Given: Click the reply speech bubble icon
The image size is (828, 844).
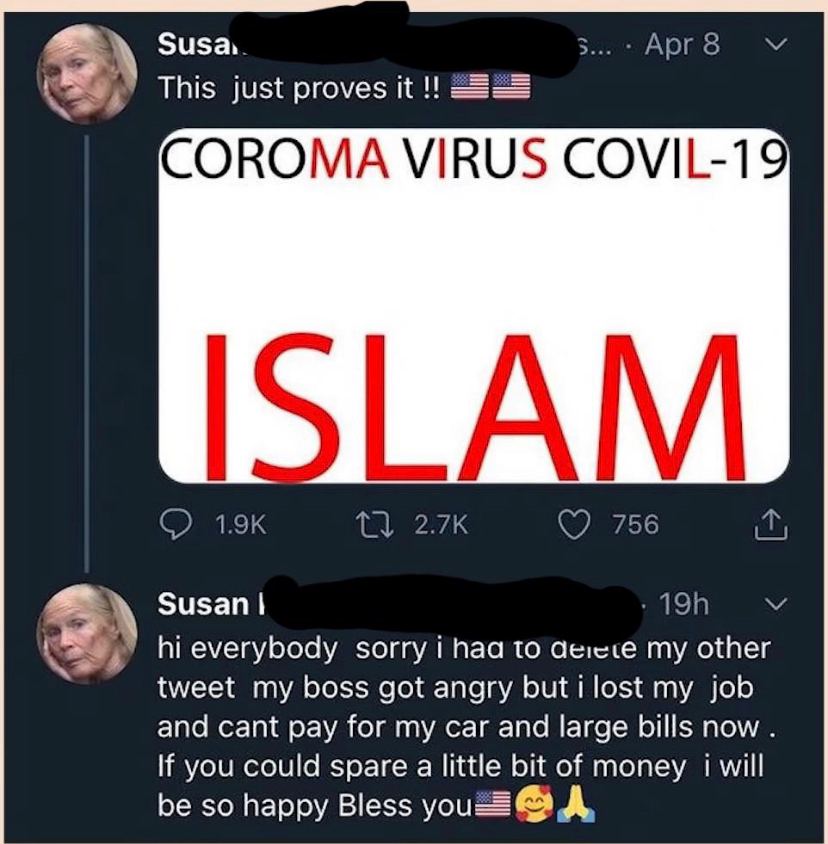Looking at the screenshot, I should (175, 525).
